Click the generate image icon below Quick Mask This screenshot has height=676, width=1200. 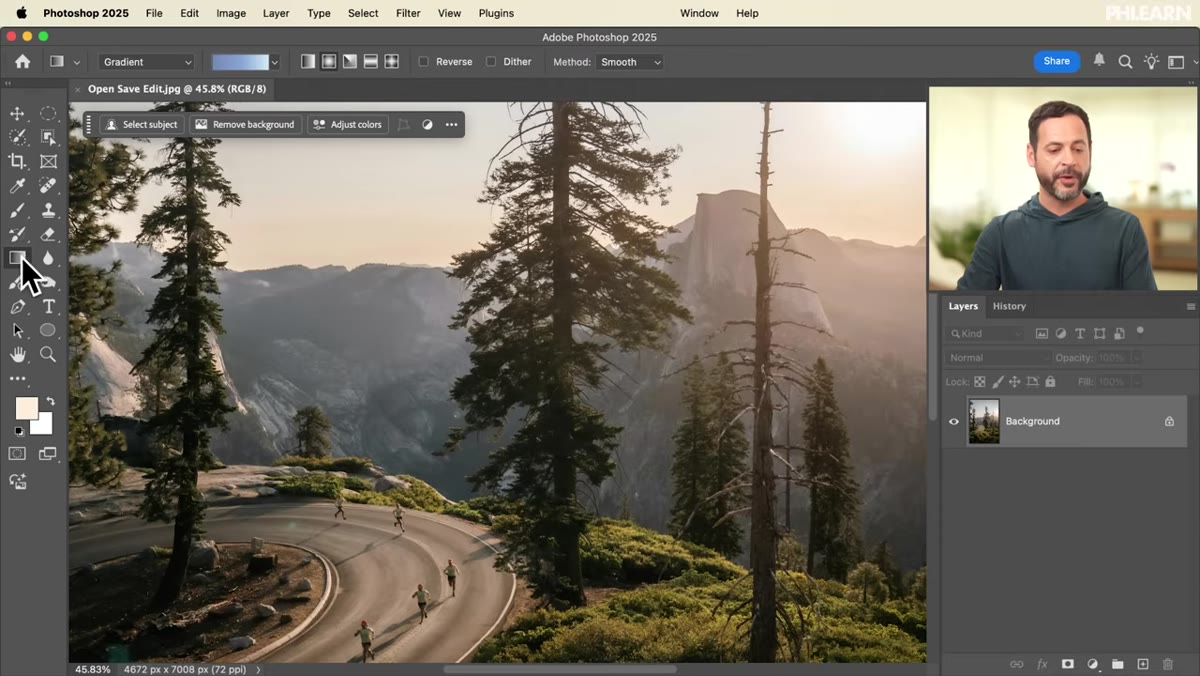point(17,481)
